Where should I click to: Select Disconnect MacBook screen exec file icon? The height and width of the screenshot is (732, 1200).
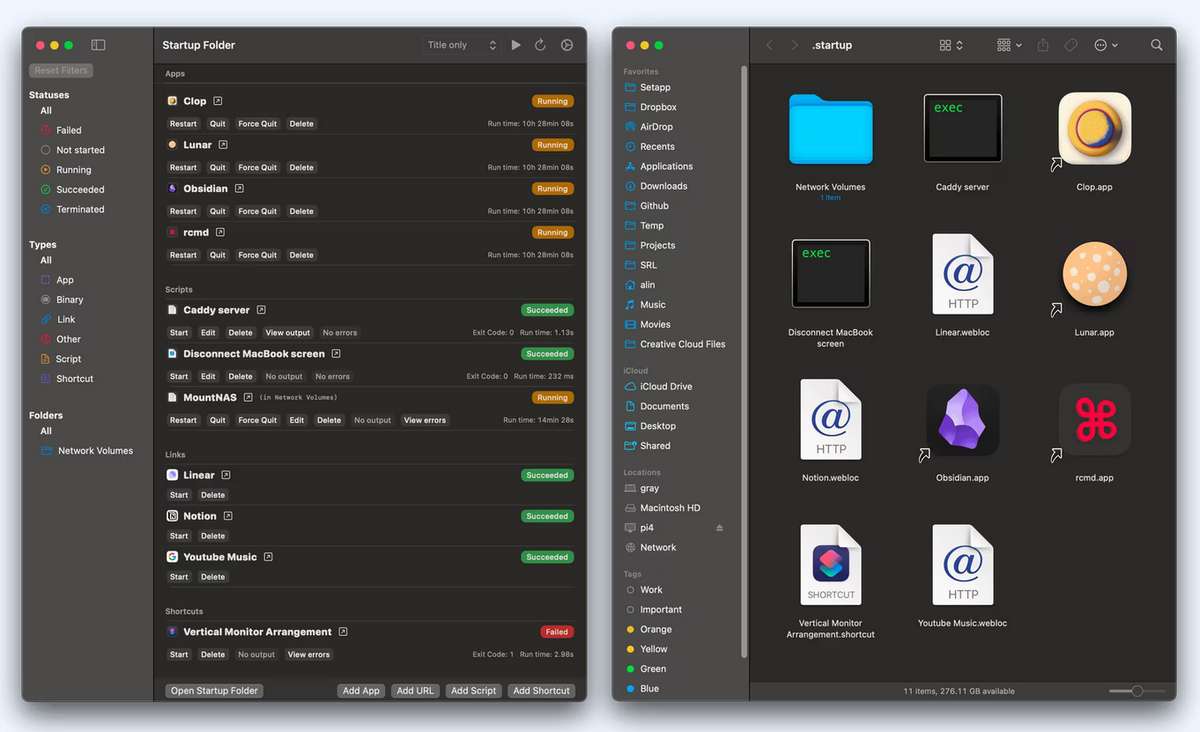[830, 273]
